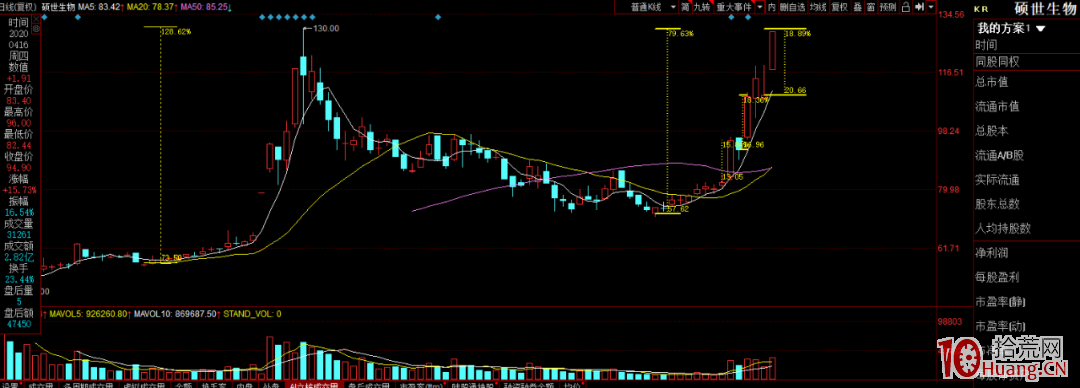Image resolution: width=1080 pixels, height=388 pixels.
Task: Click the 硕世生物 stock name in right header
Action: point(1045,9)
